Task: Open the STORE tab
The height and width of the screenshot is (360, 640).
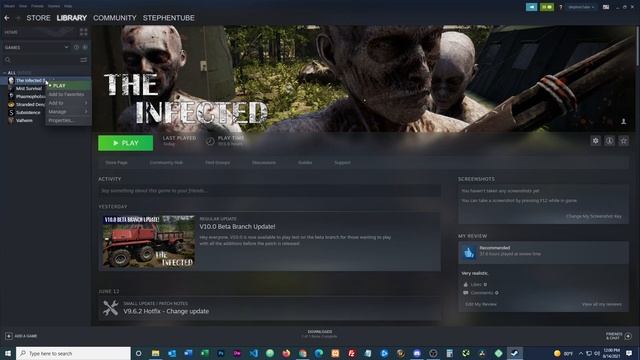Action: coord(38,18)
